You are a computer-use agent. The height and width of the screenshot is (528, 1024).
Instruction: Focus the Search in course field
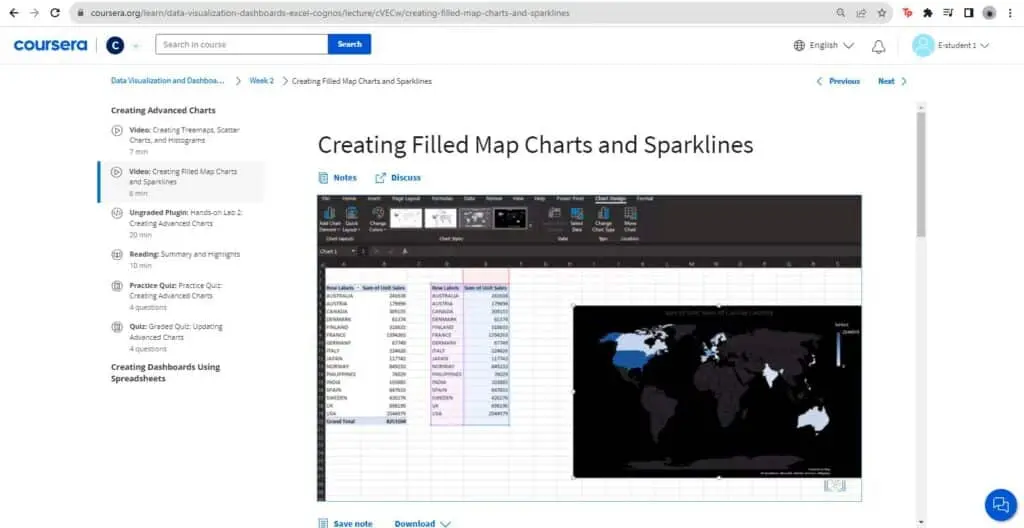coord(242,44)
